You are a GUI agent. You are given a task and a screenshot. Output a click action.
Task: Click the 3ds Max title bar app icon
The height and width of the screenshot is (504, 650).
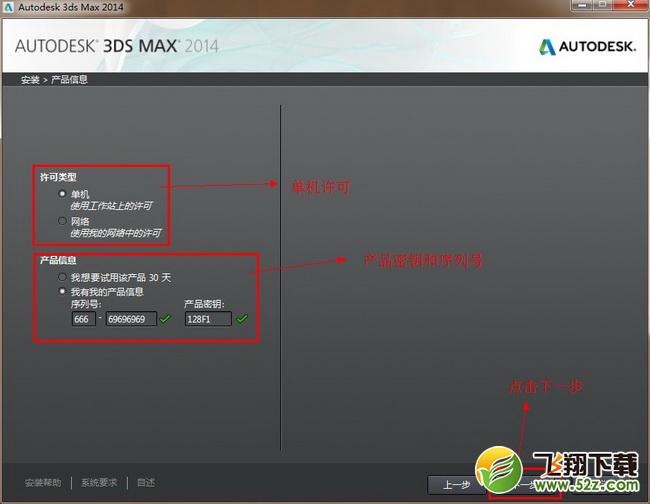(8, 7)
